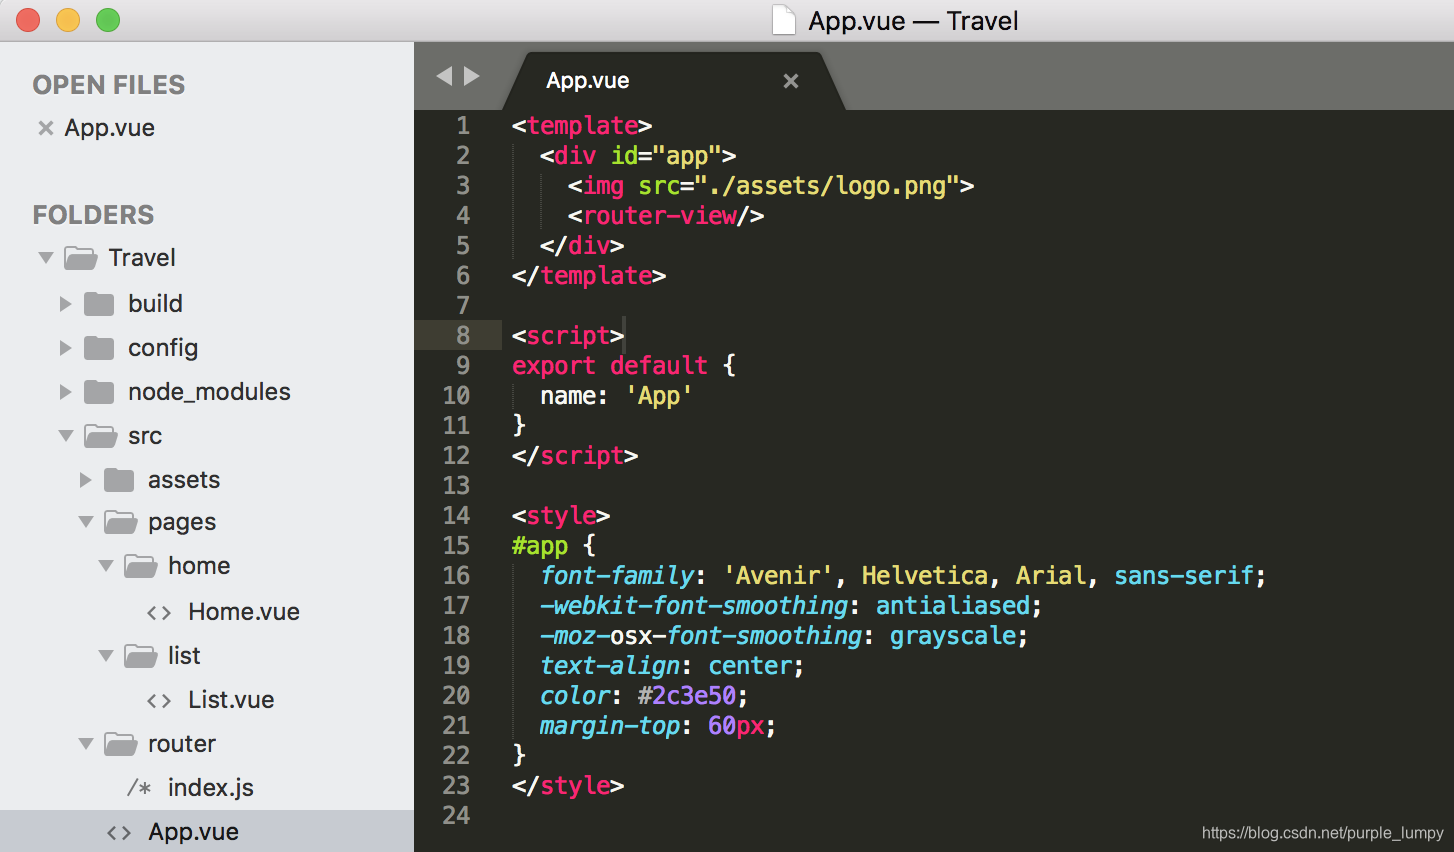
Task: Click the markup icon beside Home.vue
Action: tap(159, 612)
